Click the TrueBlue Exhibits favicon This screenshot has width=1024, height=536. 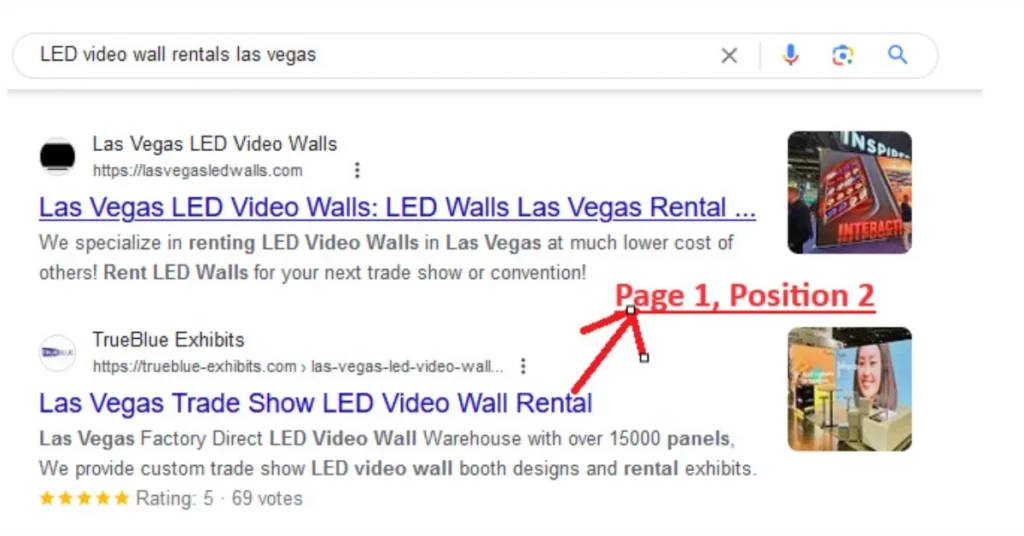(x=57, y=353)
